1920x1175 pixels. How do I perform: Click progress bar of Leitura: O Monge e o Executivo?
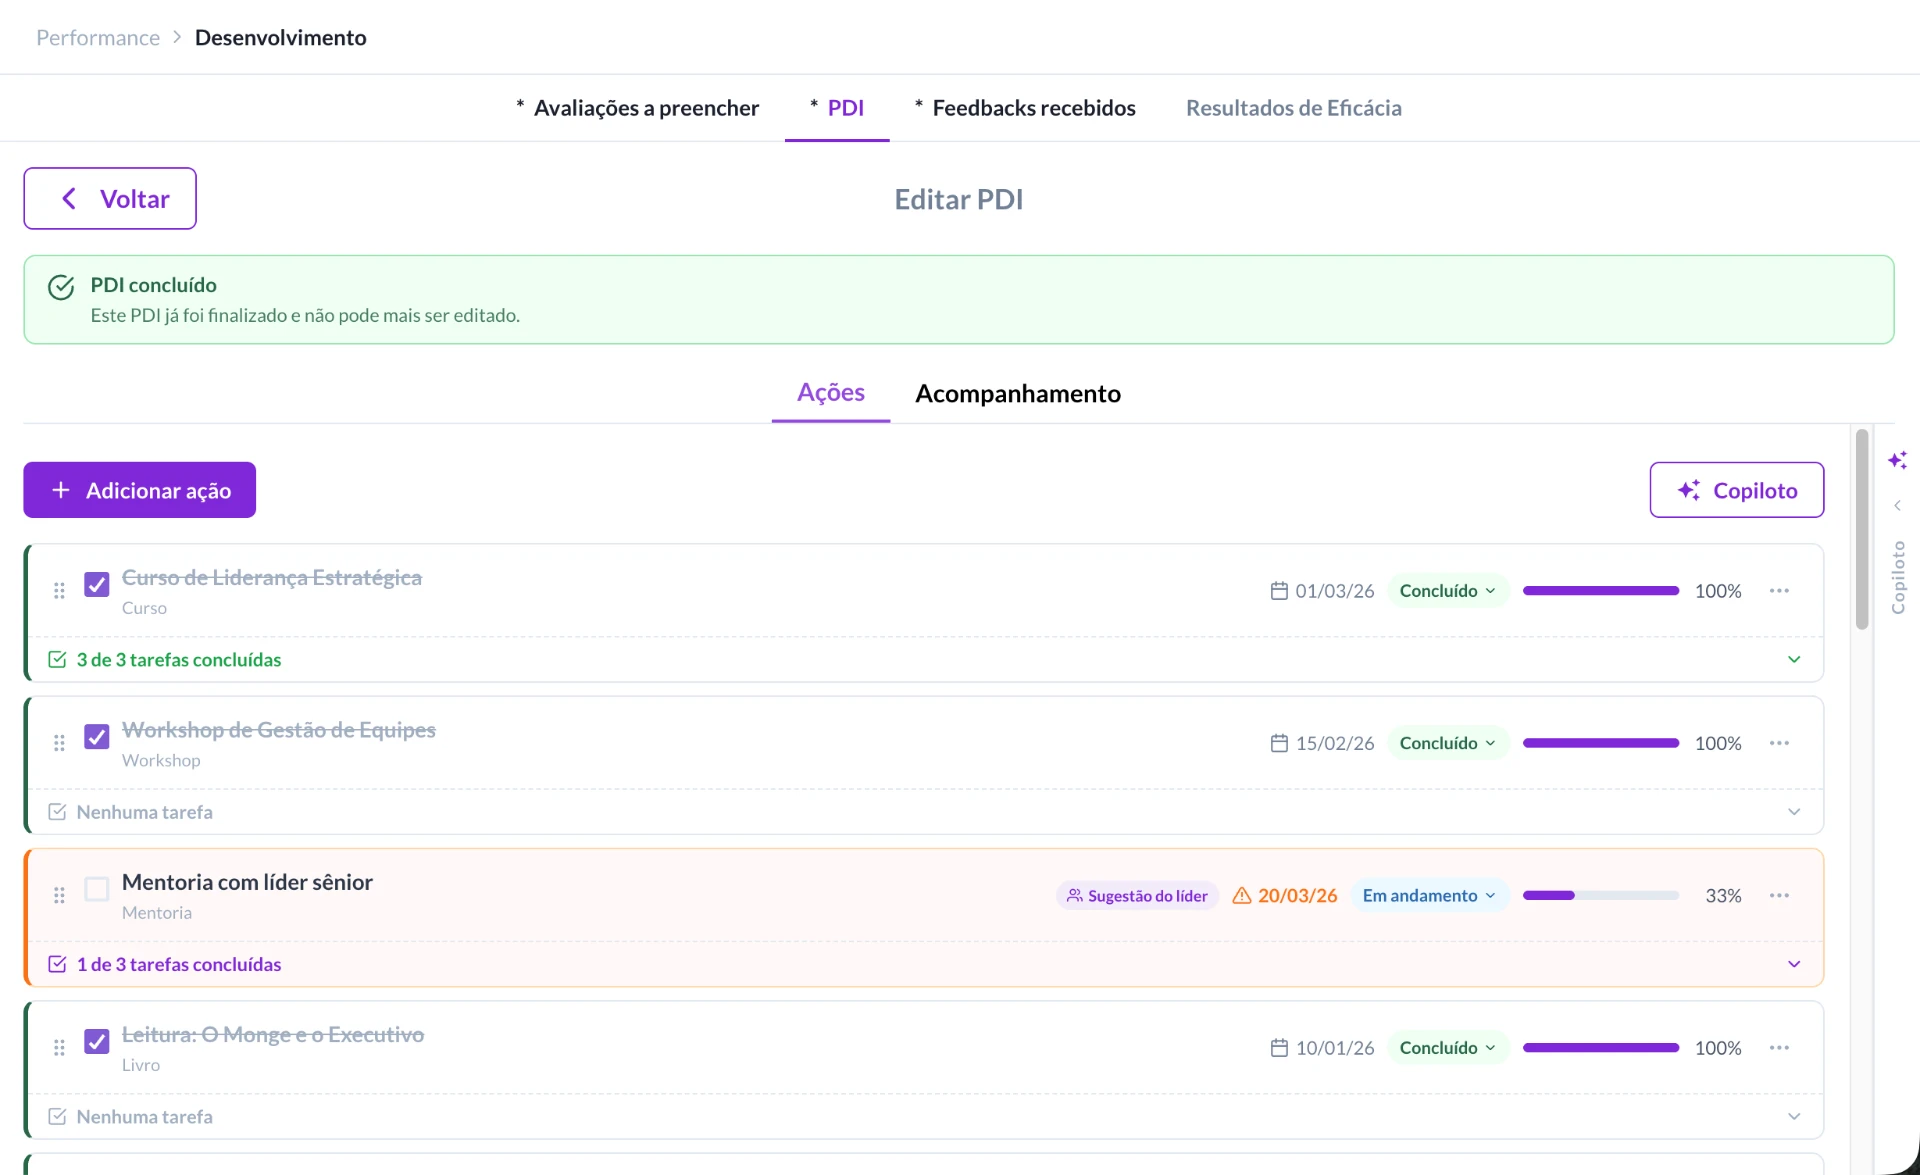(x=1600, y=1048)
